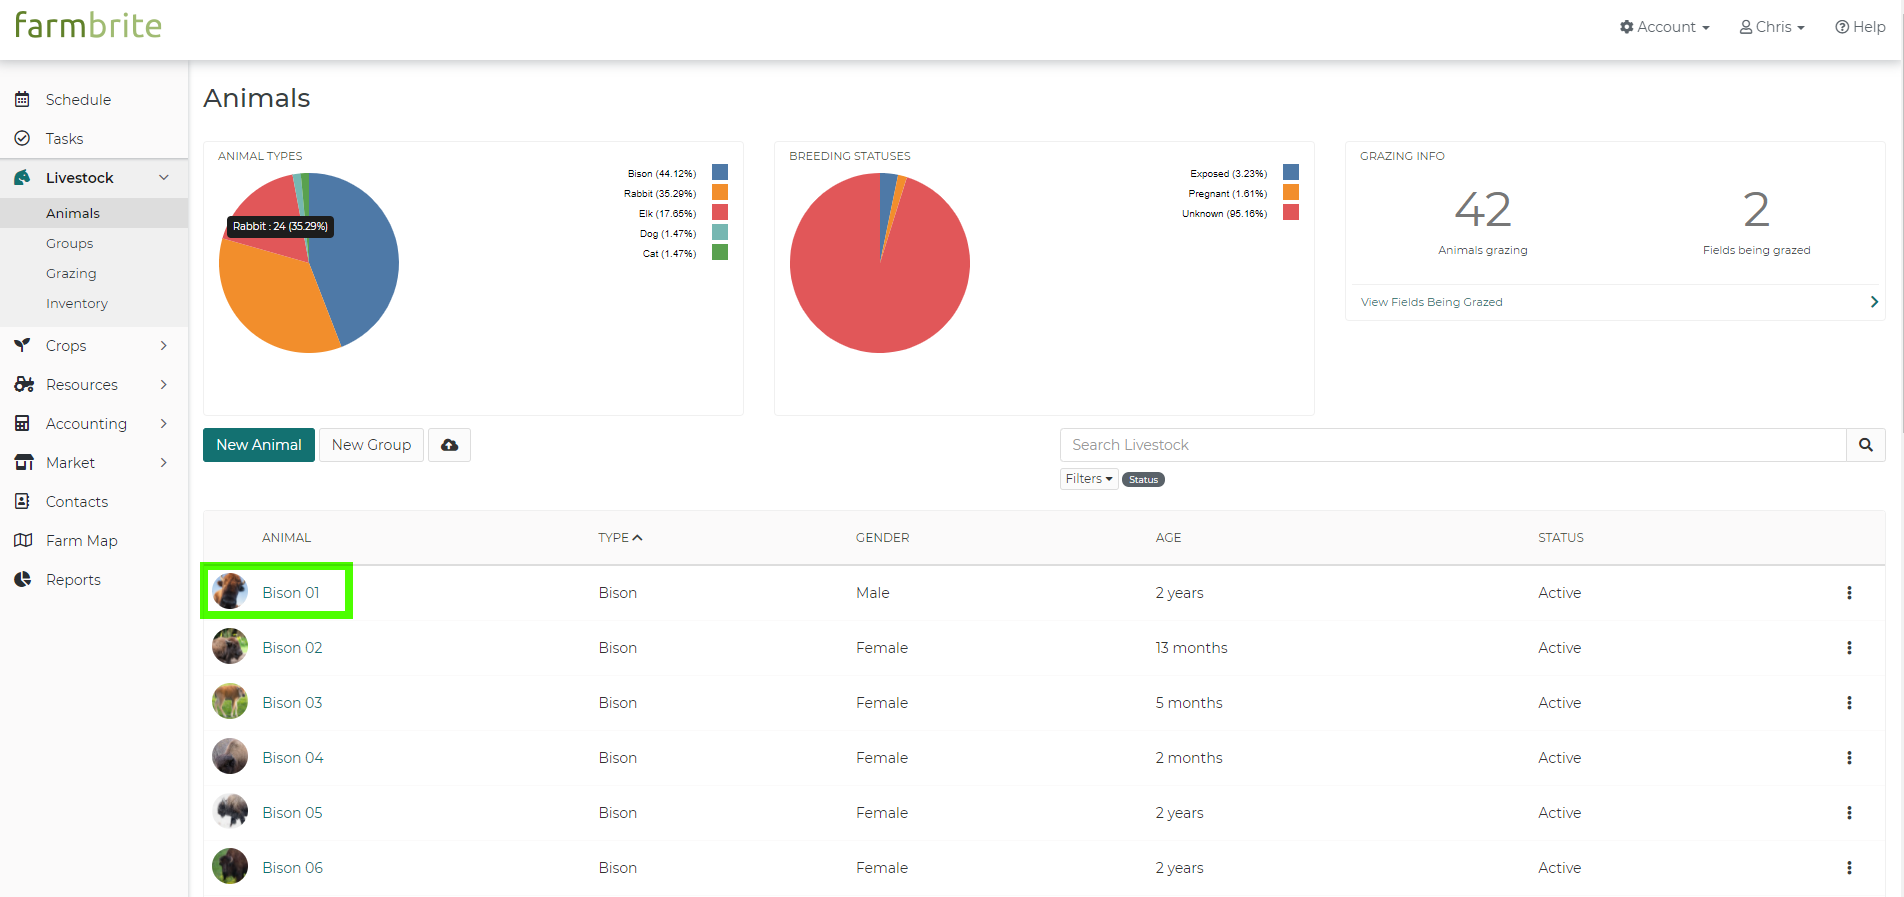
Task: Select the Inventory submenu item
Action: 77,303
